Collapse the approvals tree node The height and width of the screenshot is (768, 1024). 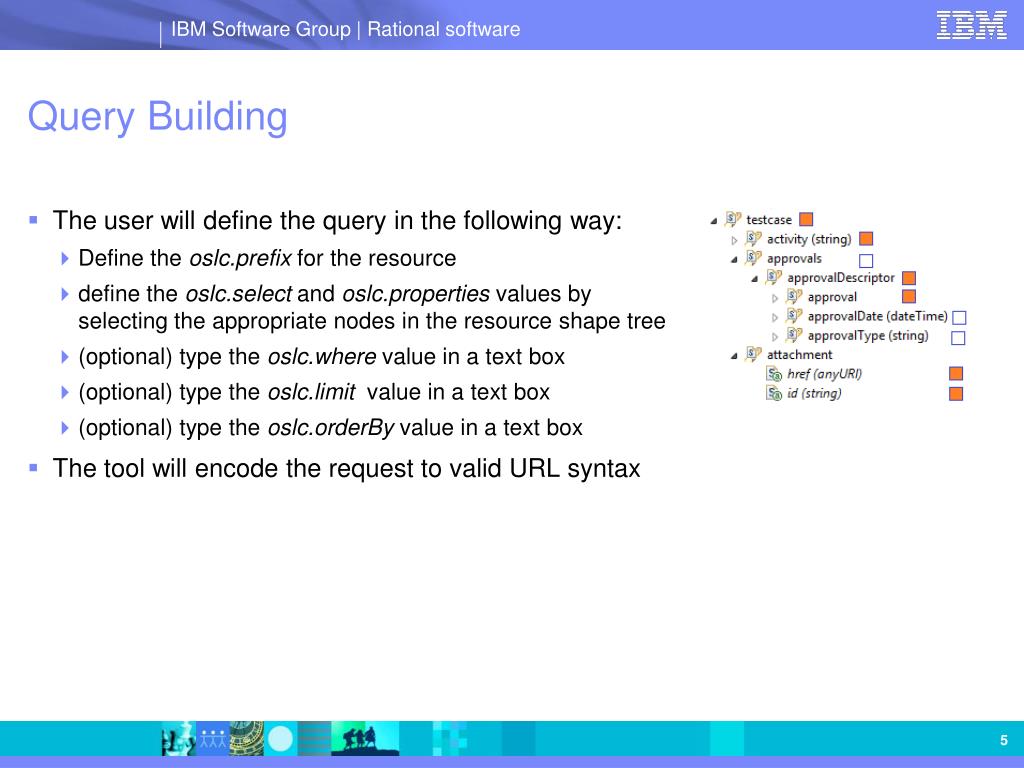(x=734, y=260)
